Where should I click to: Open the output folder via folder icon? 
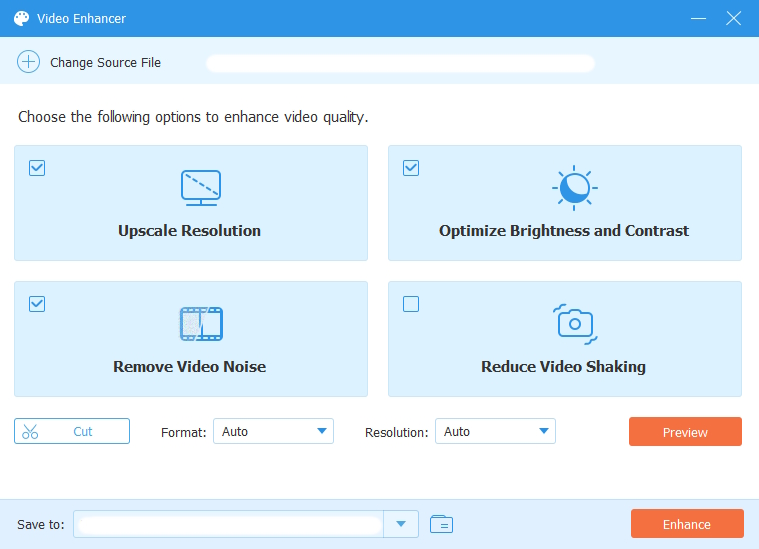pyautogui.click(x=441, y=524)
